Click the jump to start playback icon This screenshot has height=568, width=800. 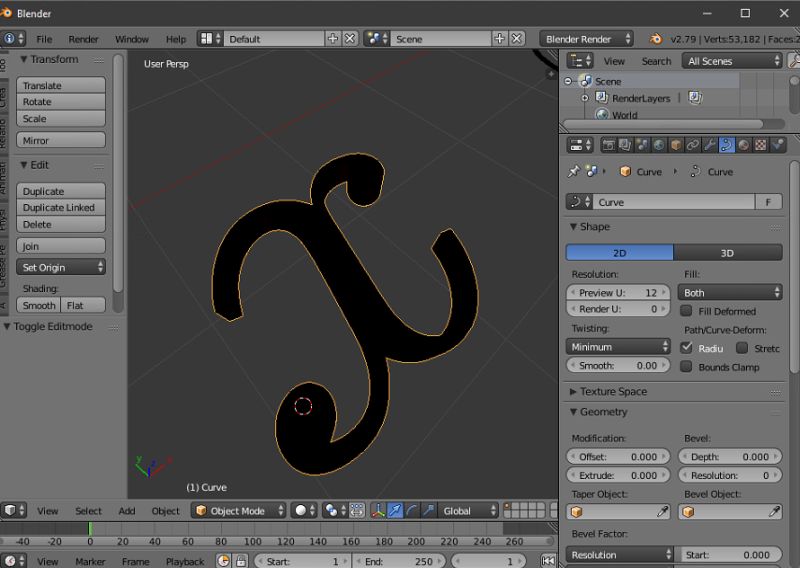point(548,561)
